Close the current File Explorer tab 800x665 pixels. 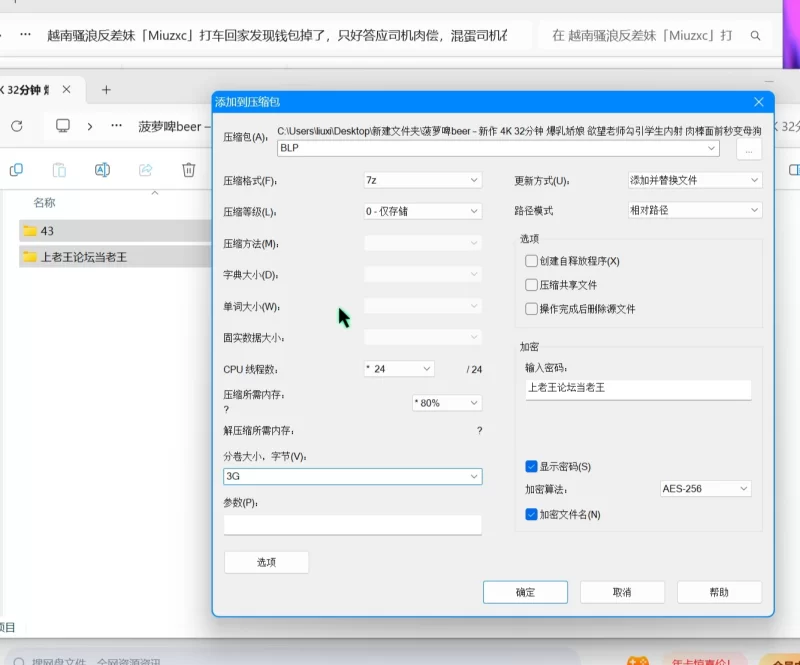66,90
